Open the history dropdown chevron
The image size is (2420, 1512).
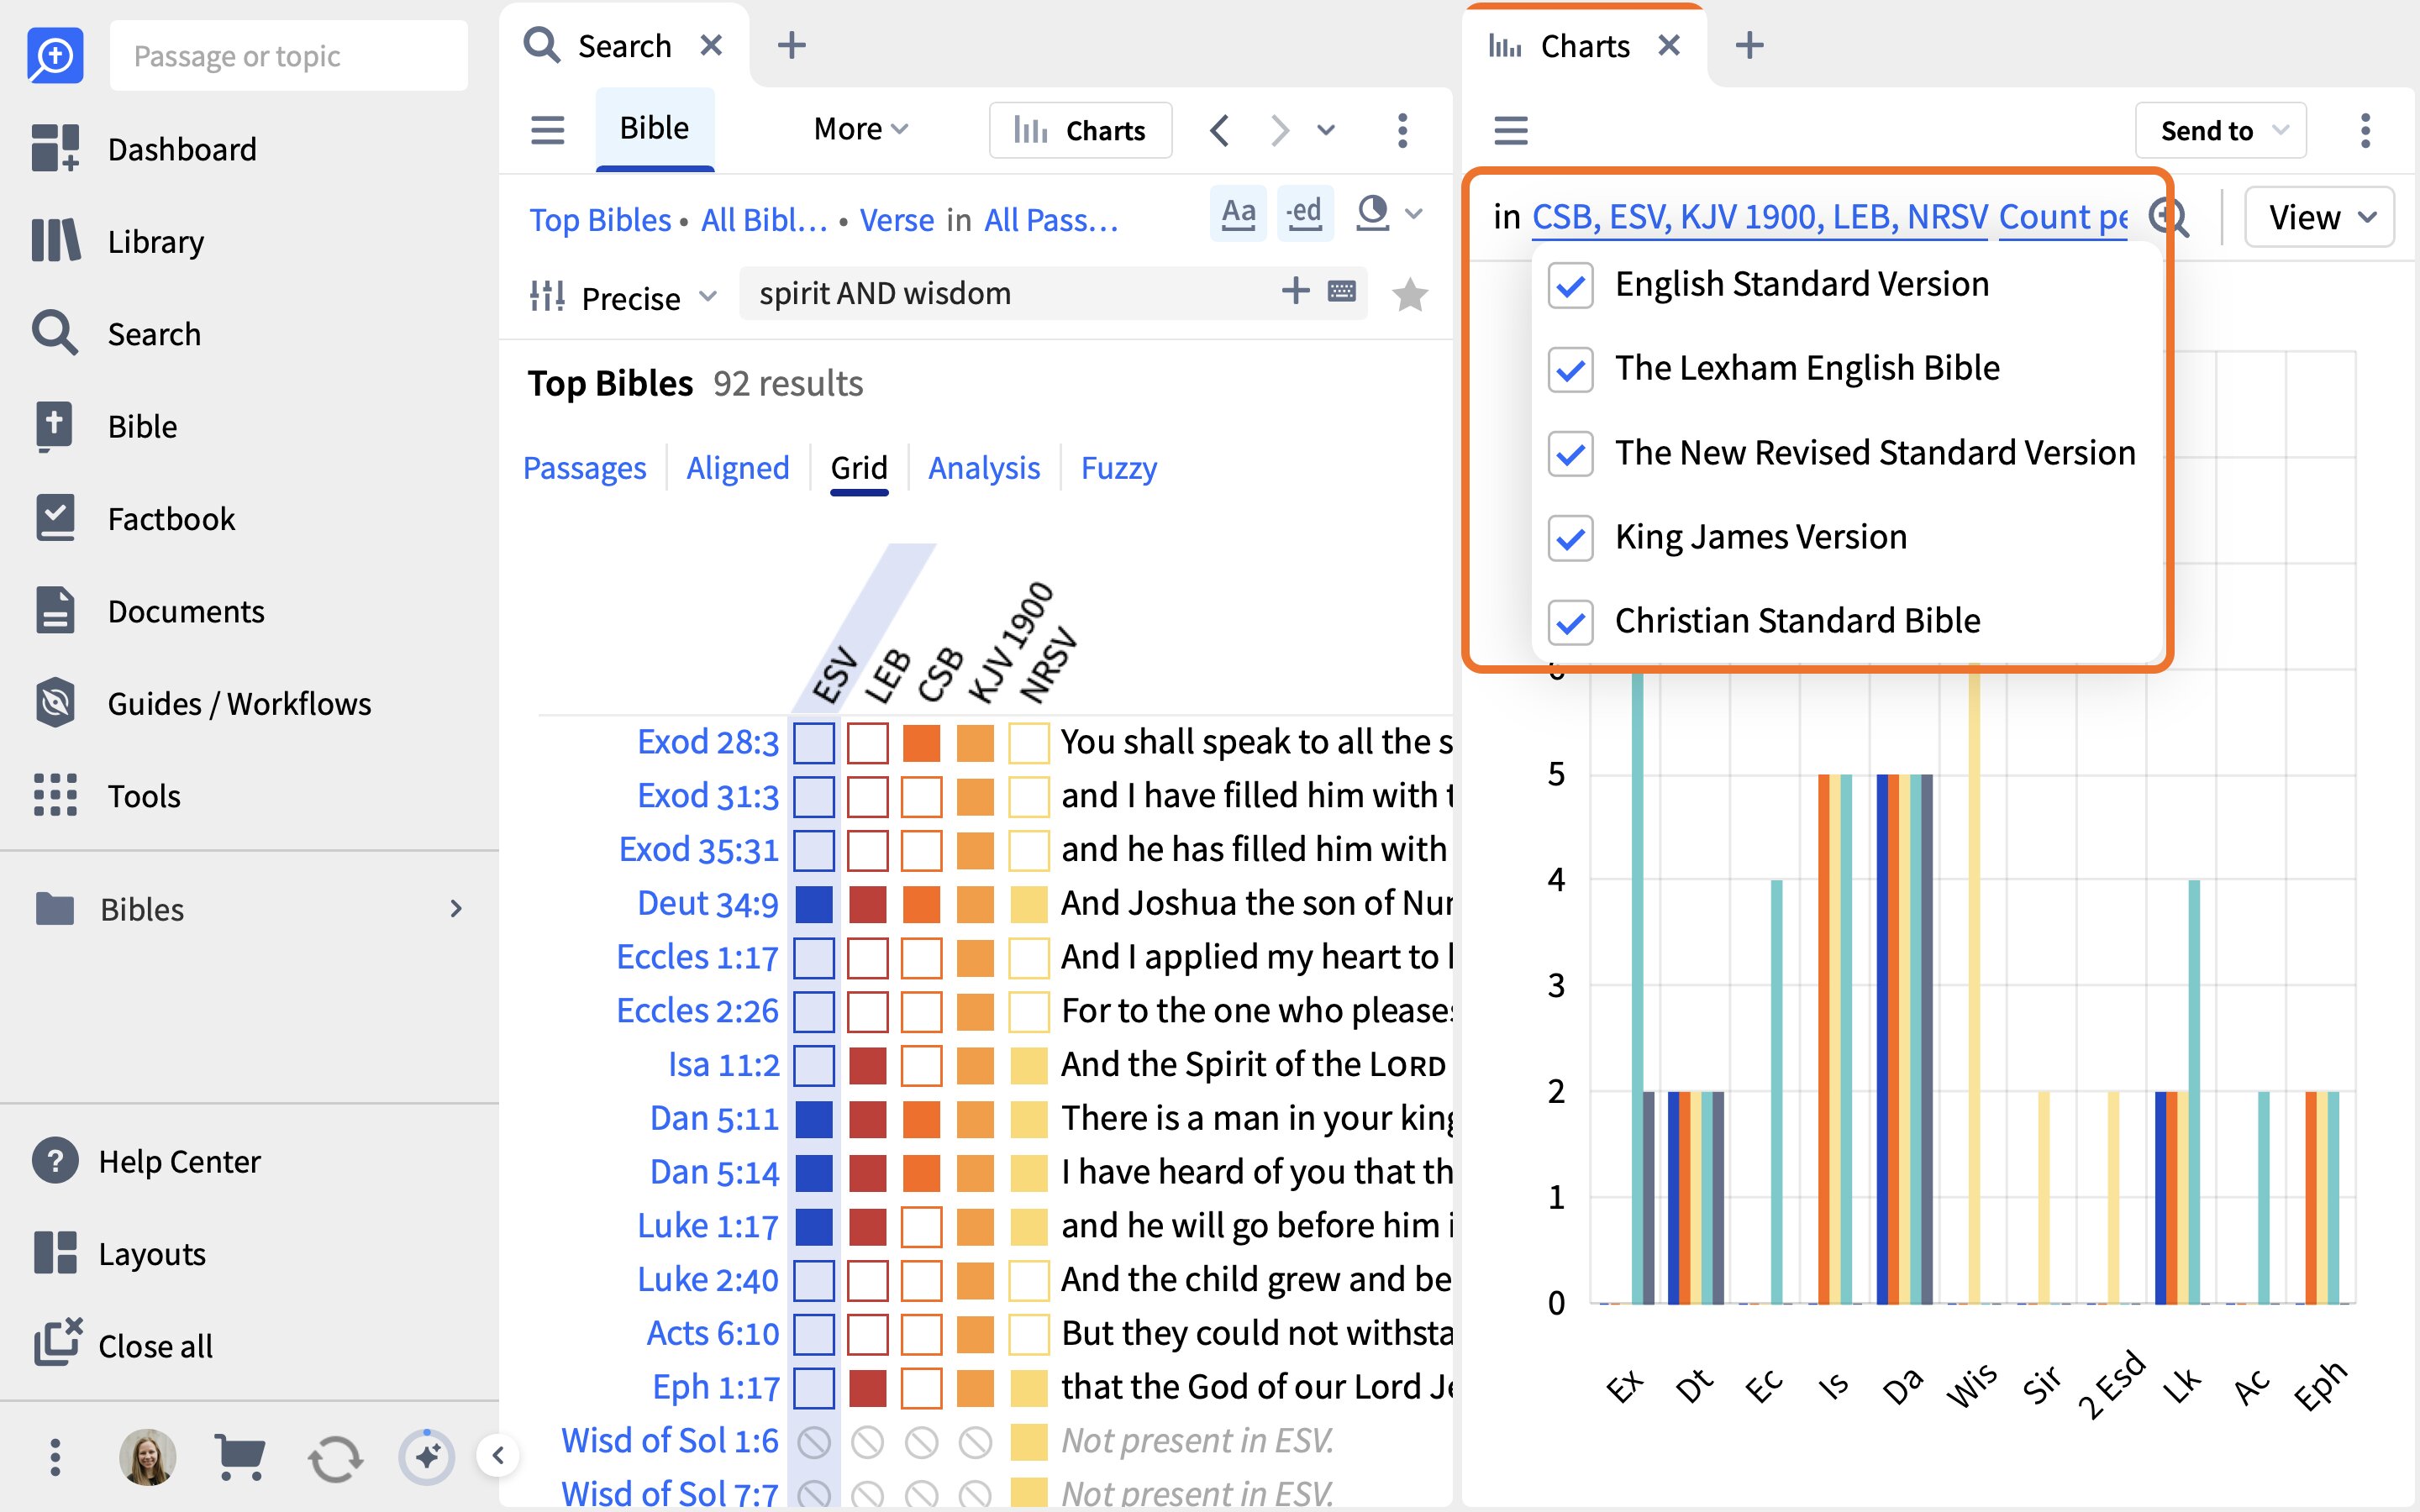coord(1326,130)
